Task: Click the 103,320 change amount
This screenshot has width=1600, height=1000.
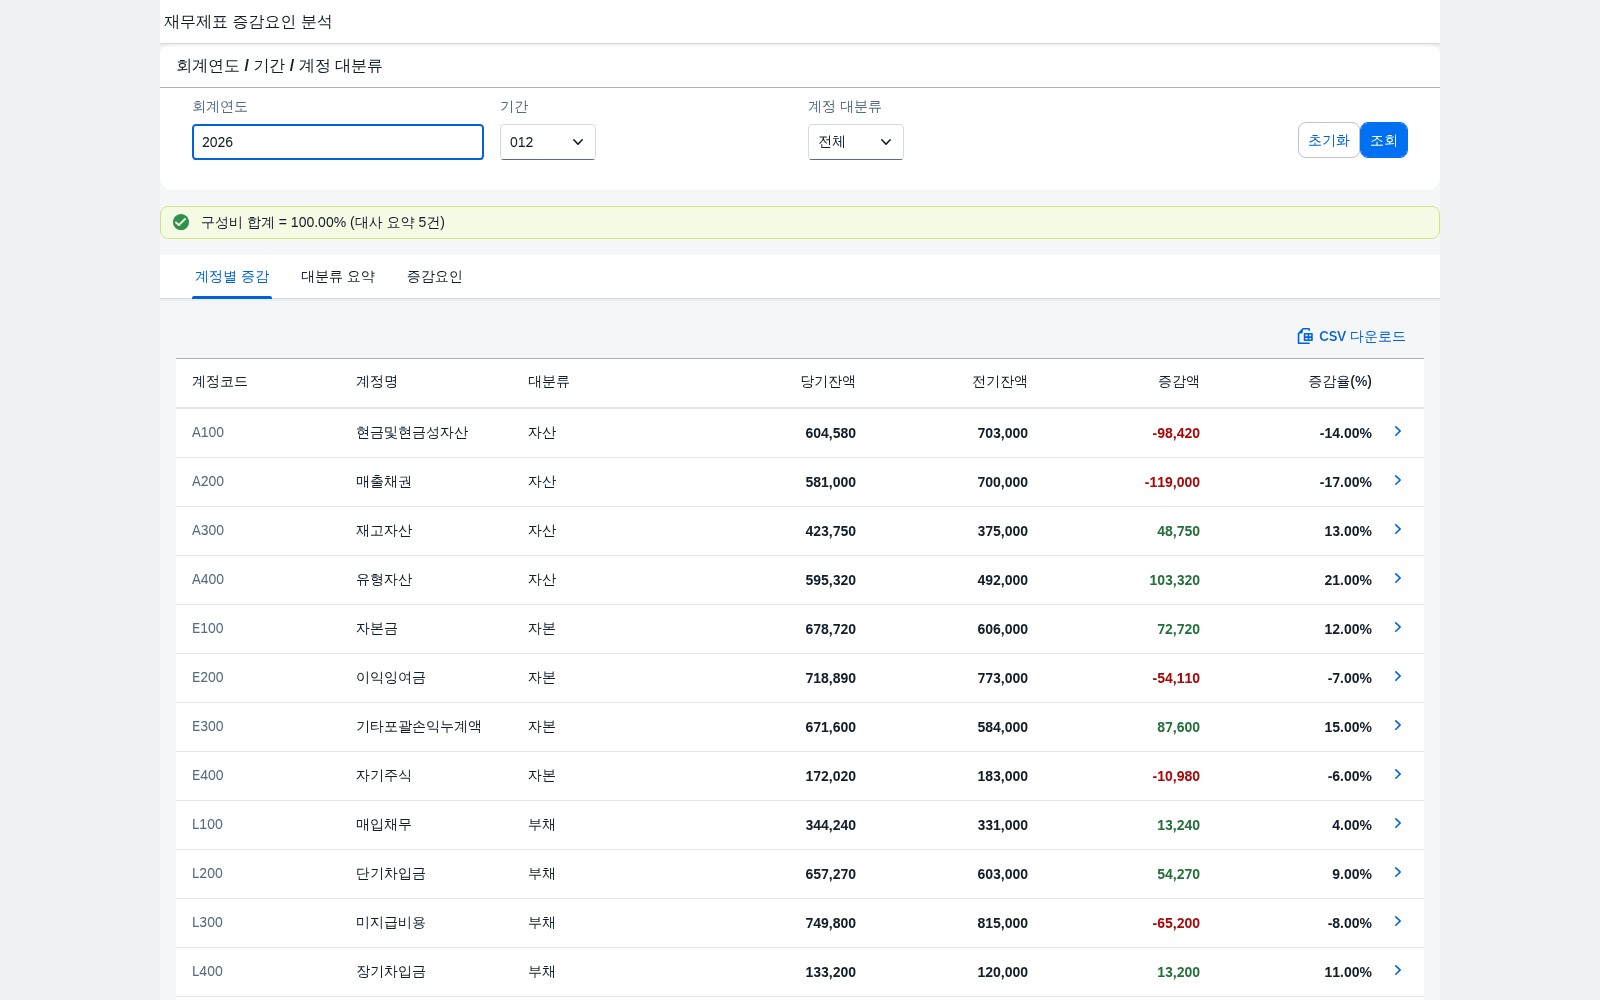Action: (x=1175, y=580)
